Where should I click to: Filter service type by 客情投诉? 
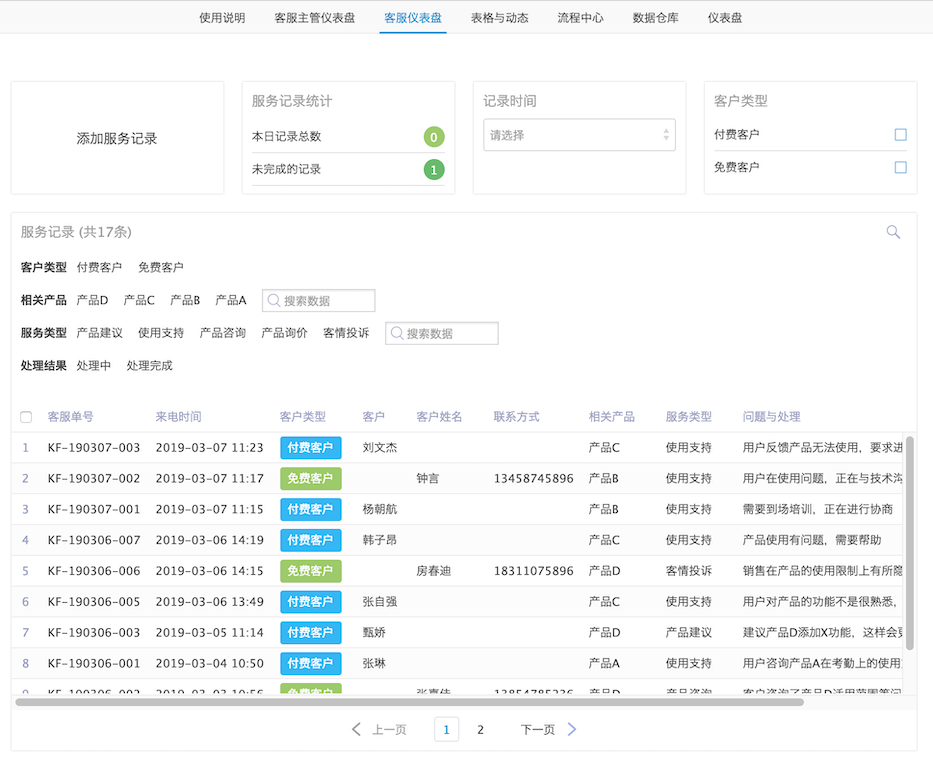pos(346,333)
